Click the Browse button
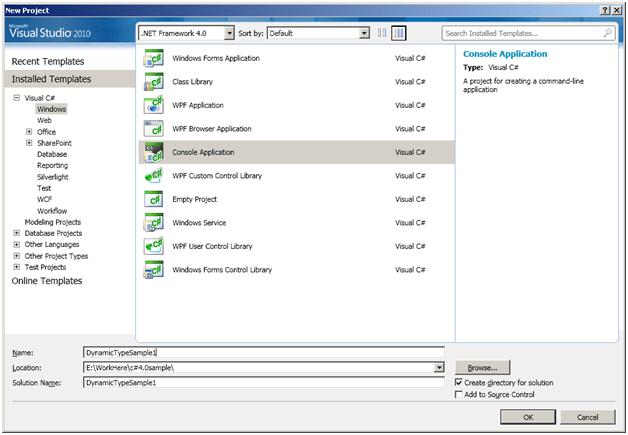 click(x=483, y=367)
